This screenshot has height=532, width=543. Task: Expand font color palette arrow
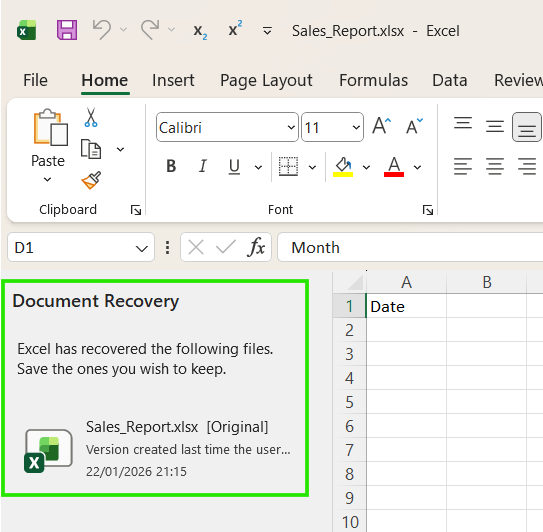coord(418,168)
